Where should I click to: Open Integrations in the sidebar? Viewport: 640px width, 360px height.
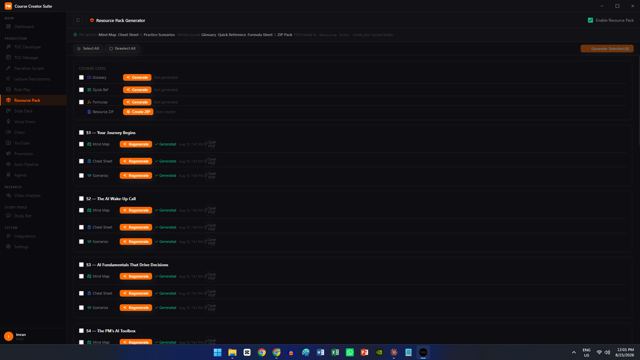[x=33, y=236]
